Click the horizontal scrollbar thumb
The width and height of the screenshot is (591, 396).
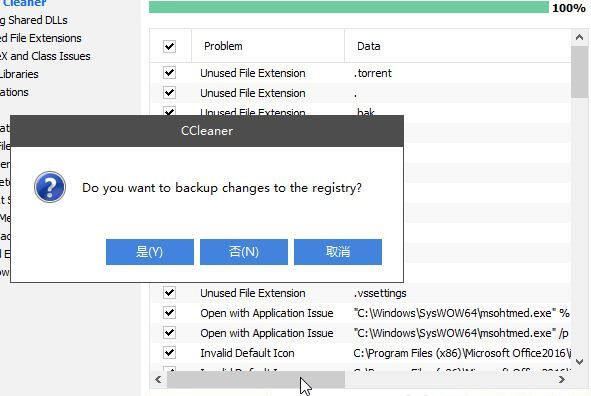click(256, 379)
